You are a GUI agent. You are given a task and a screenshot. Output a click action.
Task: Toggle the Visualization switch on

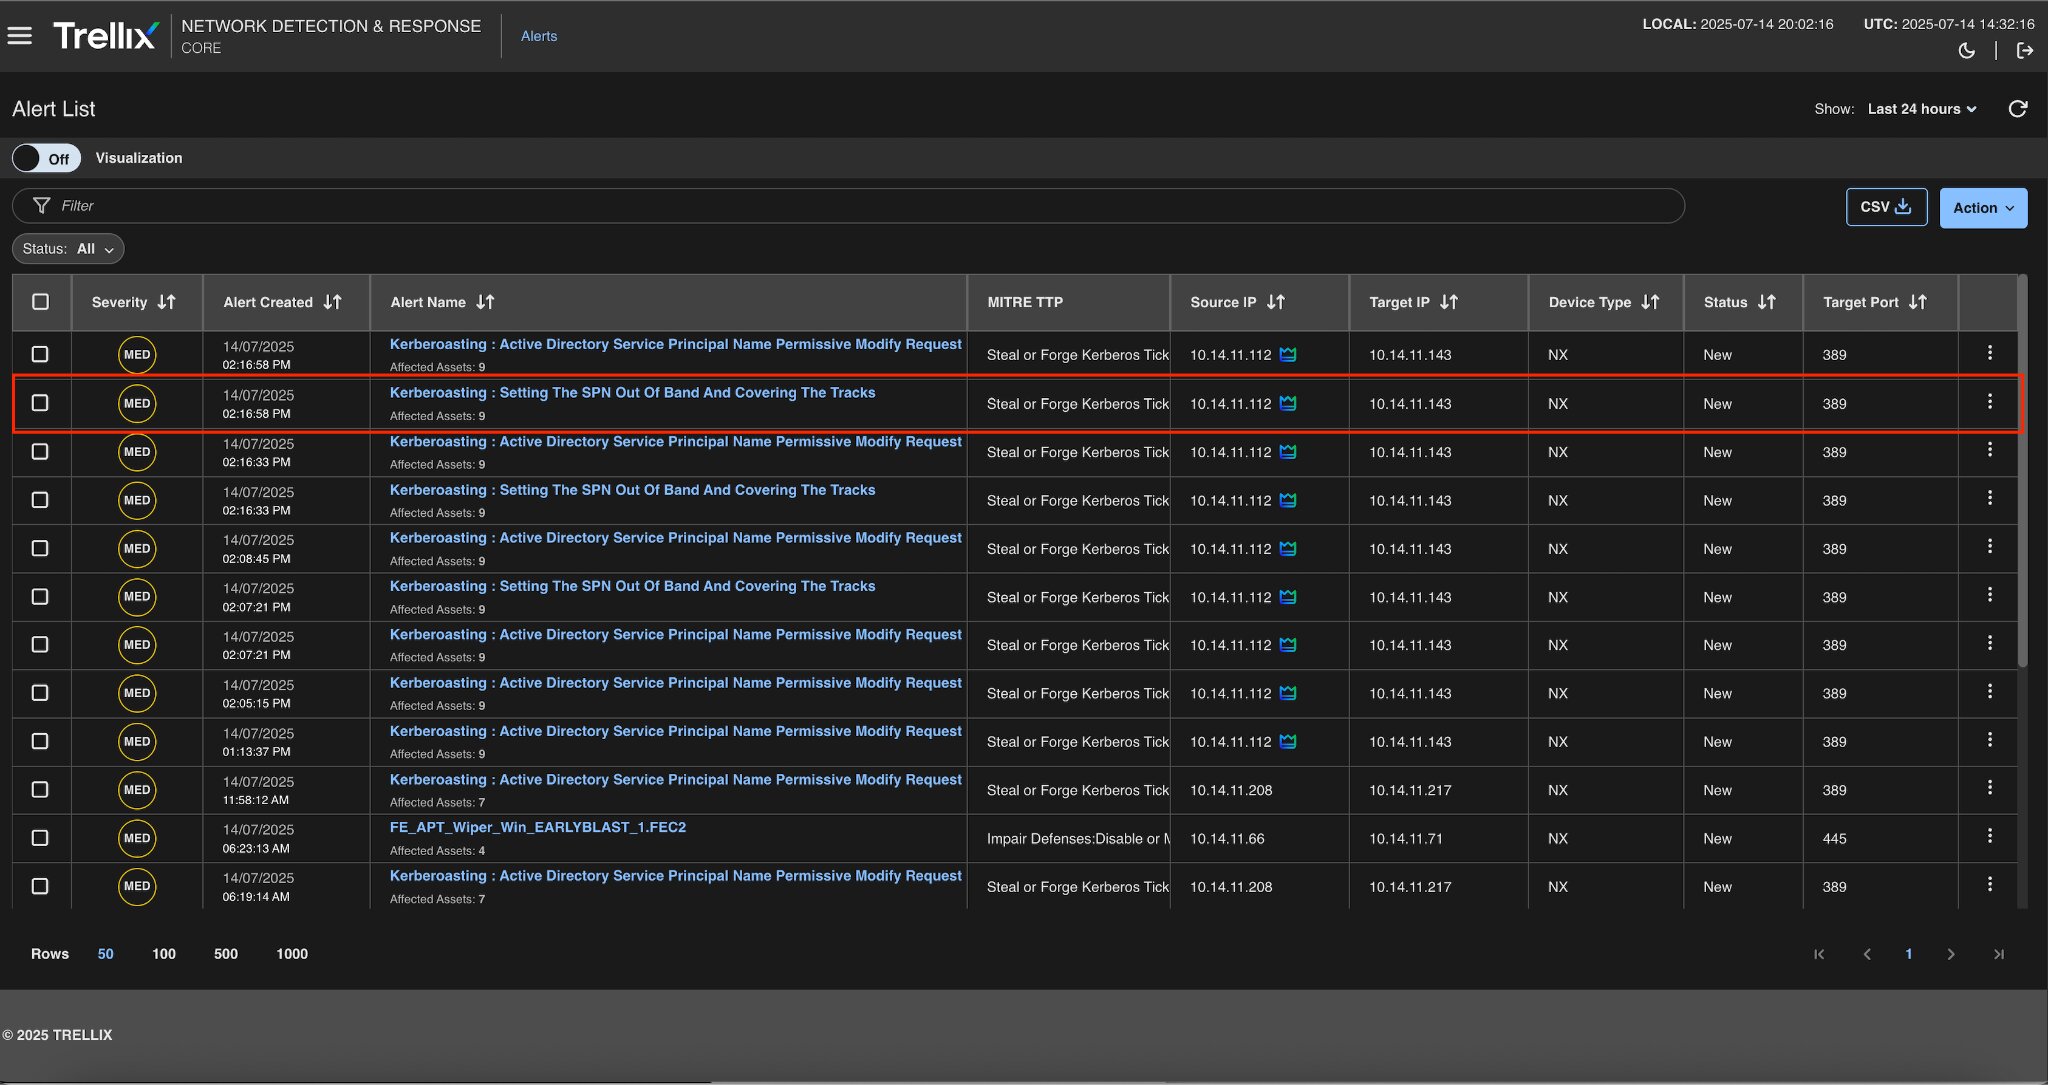(x=46, y=158)
